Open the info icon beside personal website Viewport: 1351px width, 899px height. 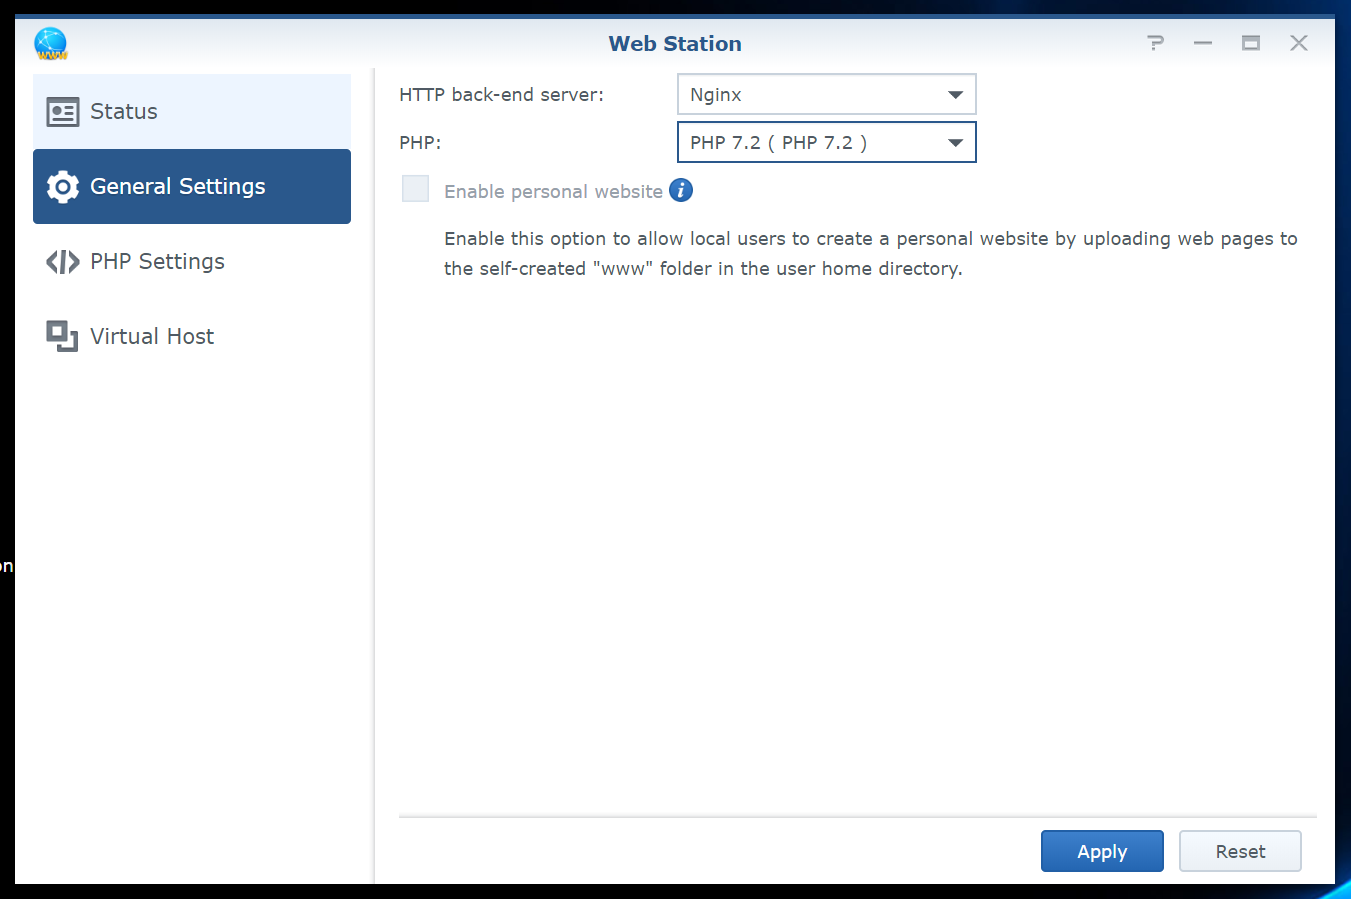[x=681, y=191]
